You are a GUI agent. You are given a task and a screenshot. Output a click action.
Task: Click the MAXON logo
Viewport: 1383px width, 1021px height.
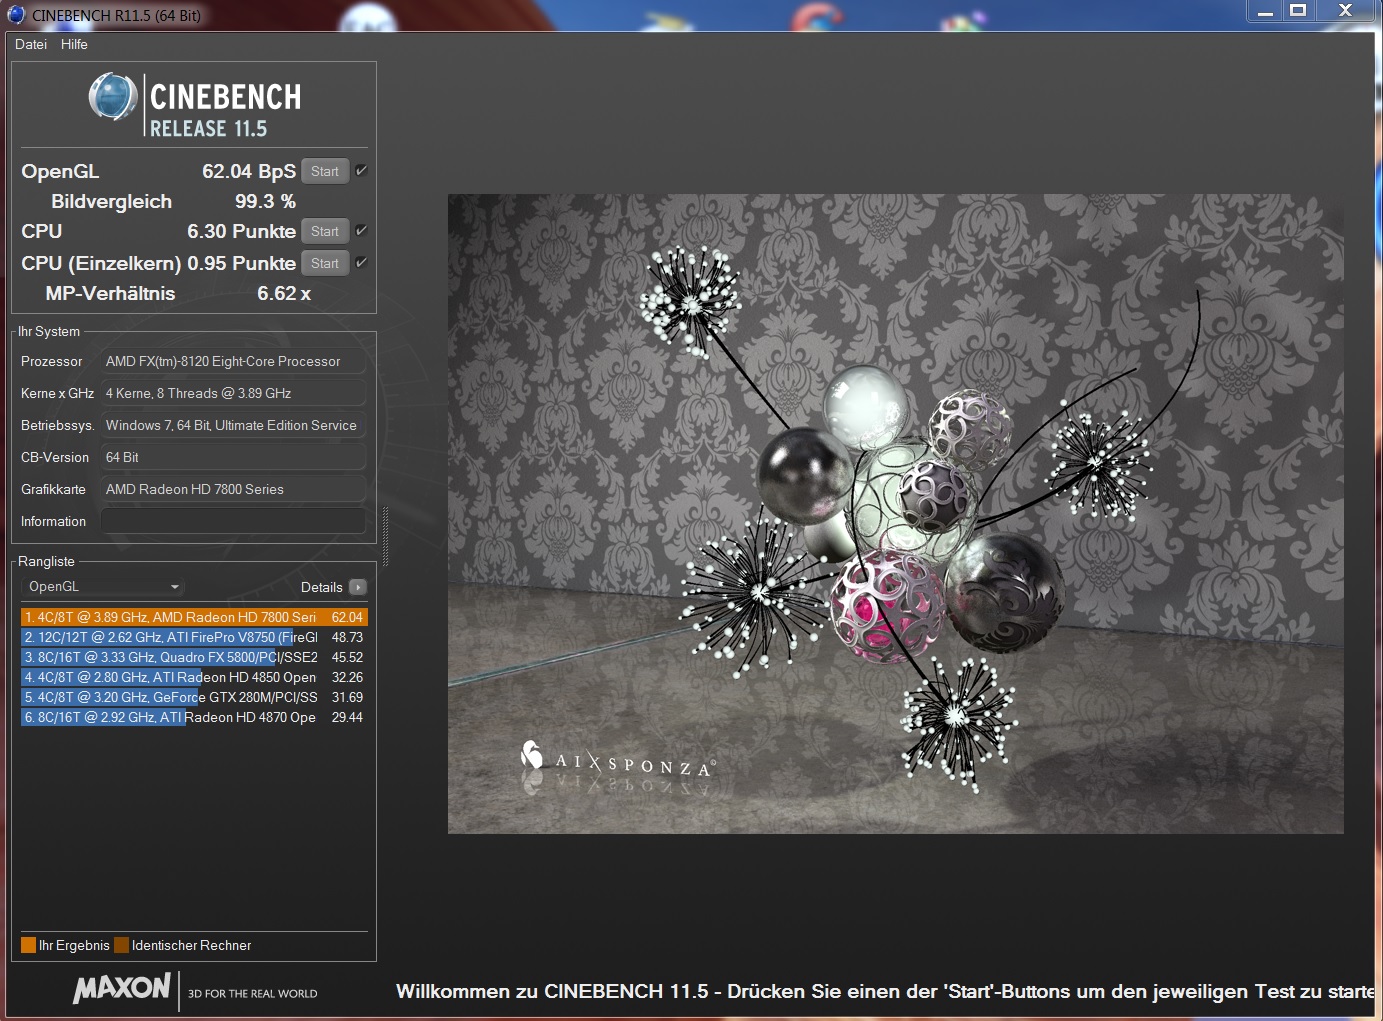pos(122,988)
